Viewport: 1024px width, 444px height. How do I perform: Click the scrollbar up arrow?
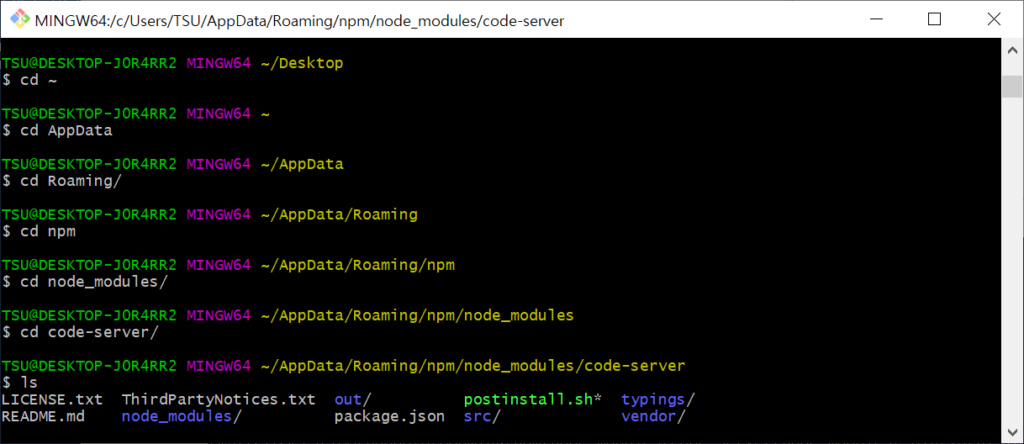tap(1012, 50)
